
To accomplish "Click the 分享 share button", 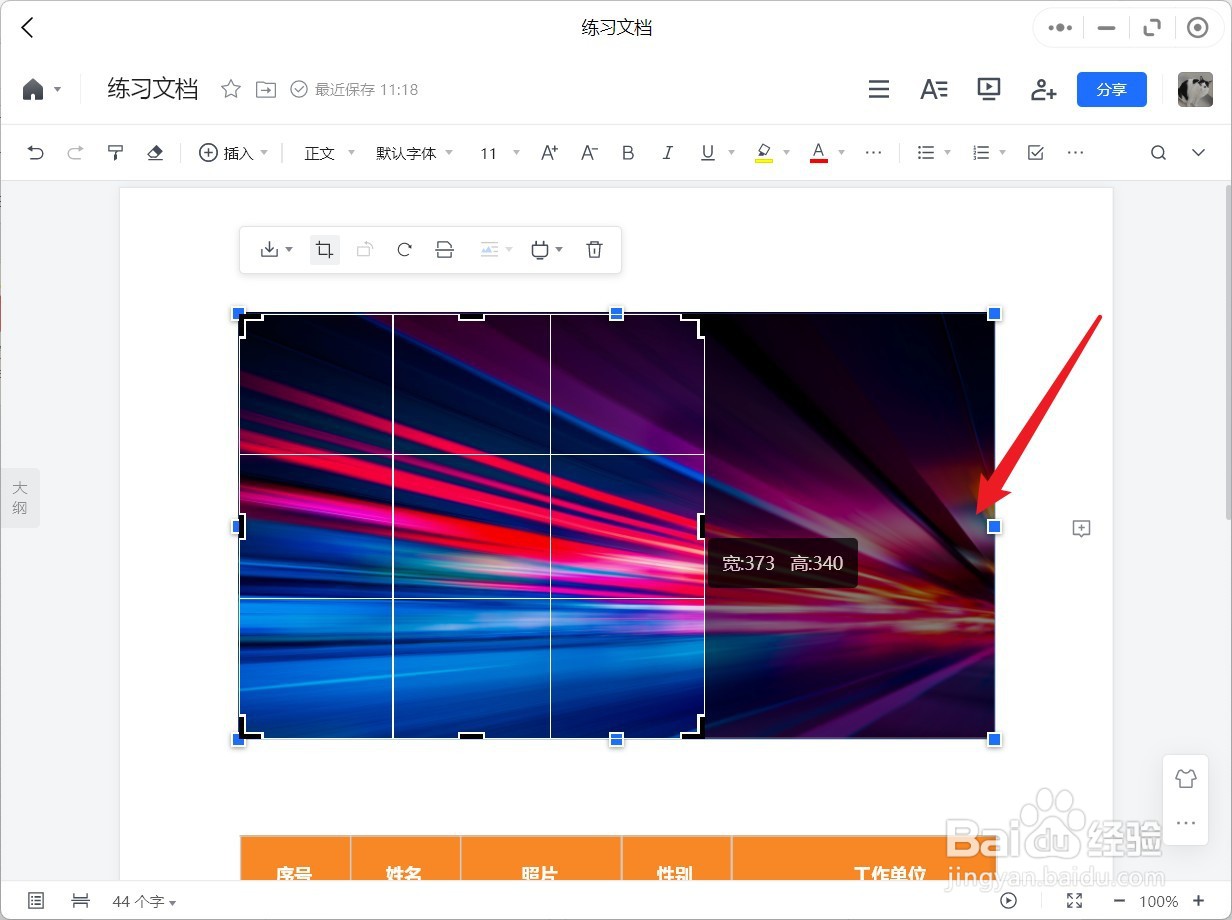I will (x=1112, y=89).
